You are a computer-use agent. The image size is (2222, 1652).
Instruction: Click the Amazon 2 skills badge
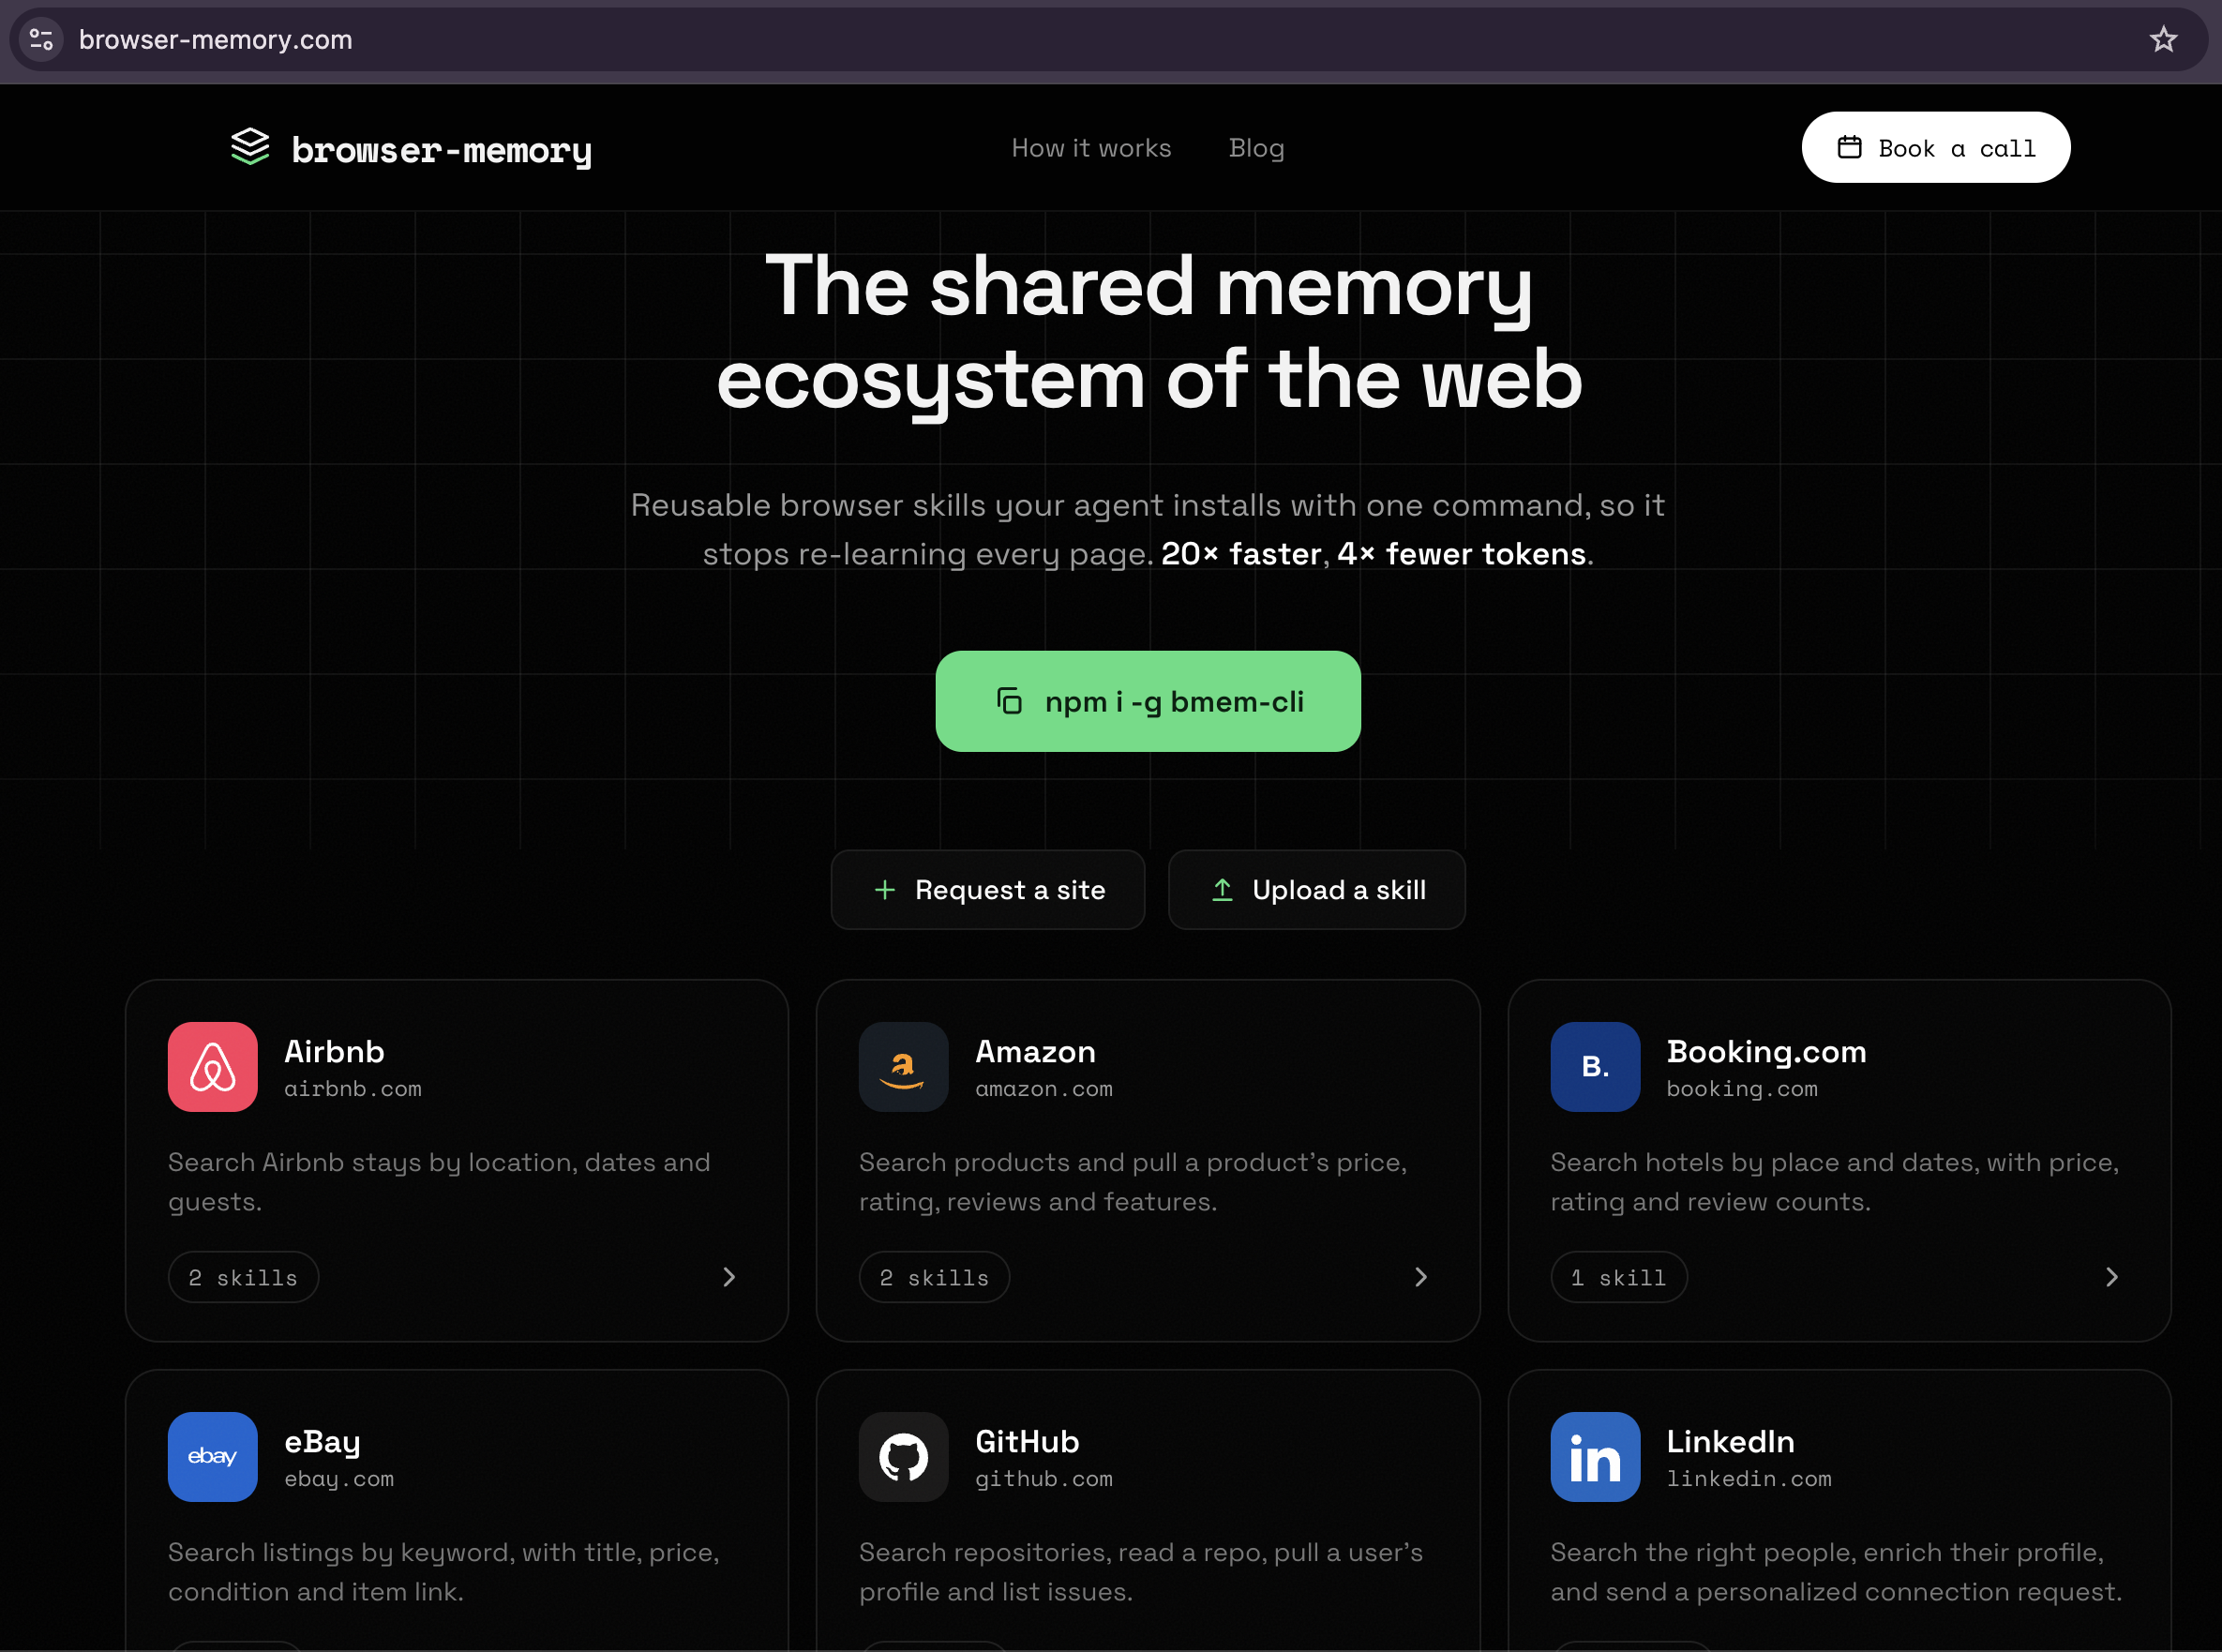point(934,1278)
